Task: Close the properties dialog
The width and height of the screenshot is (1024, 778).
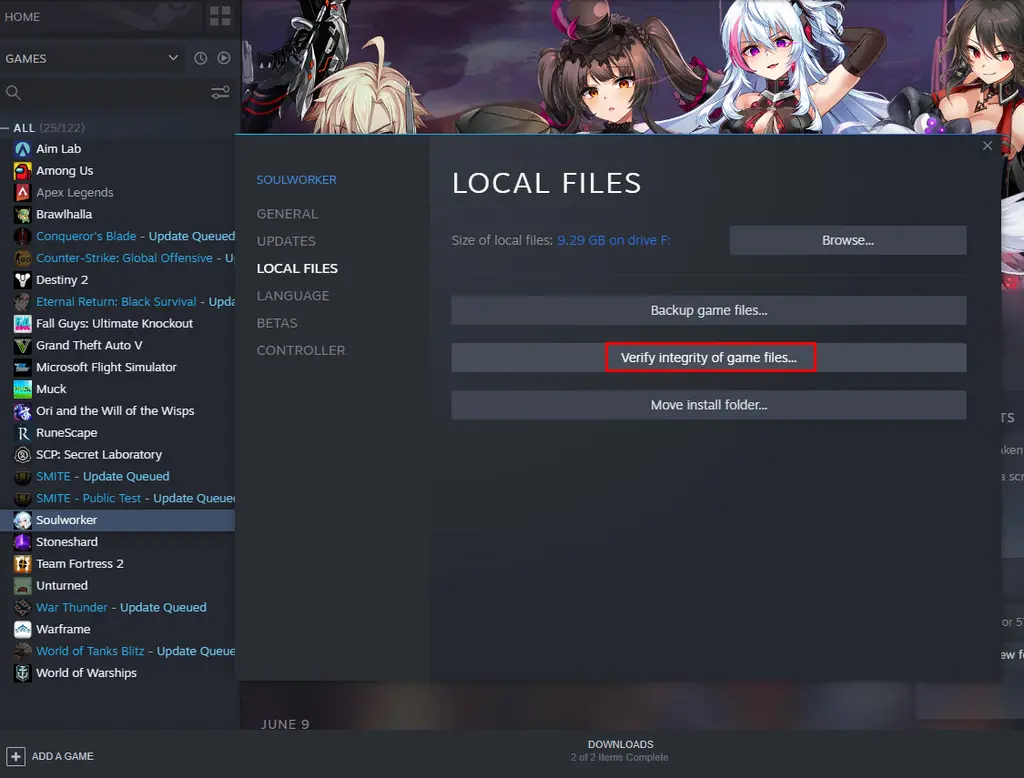Action: 987,146
